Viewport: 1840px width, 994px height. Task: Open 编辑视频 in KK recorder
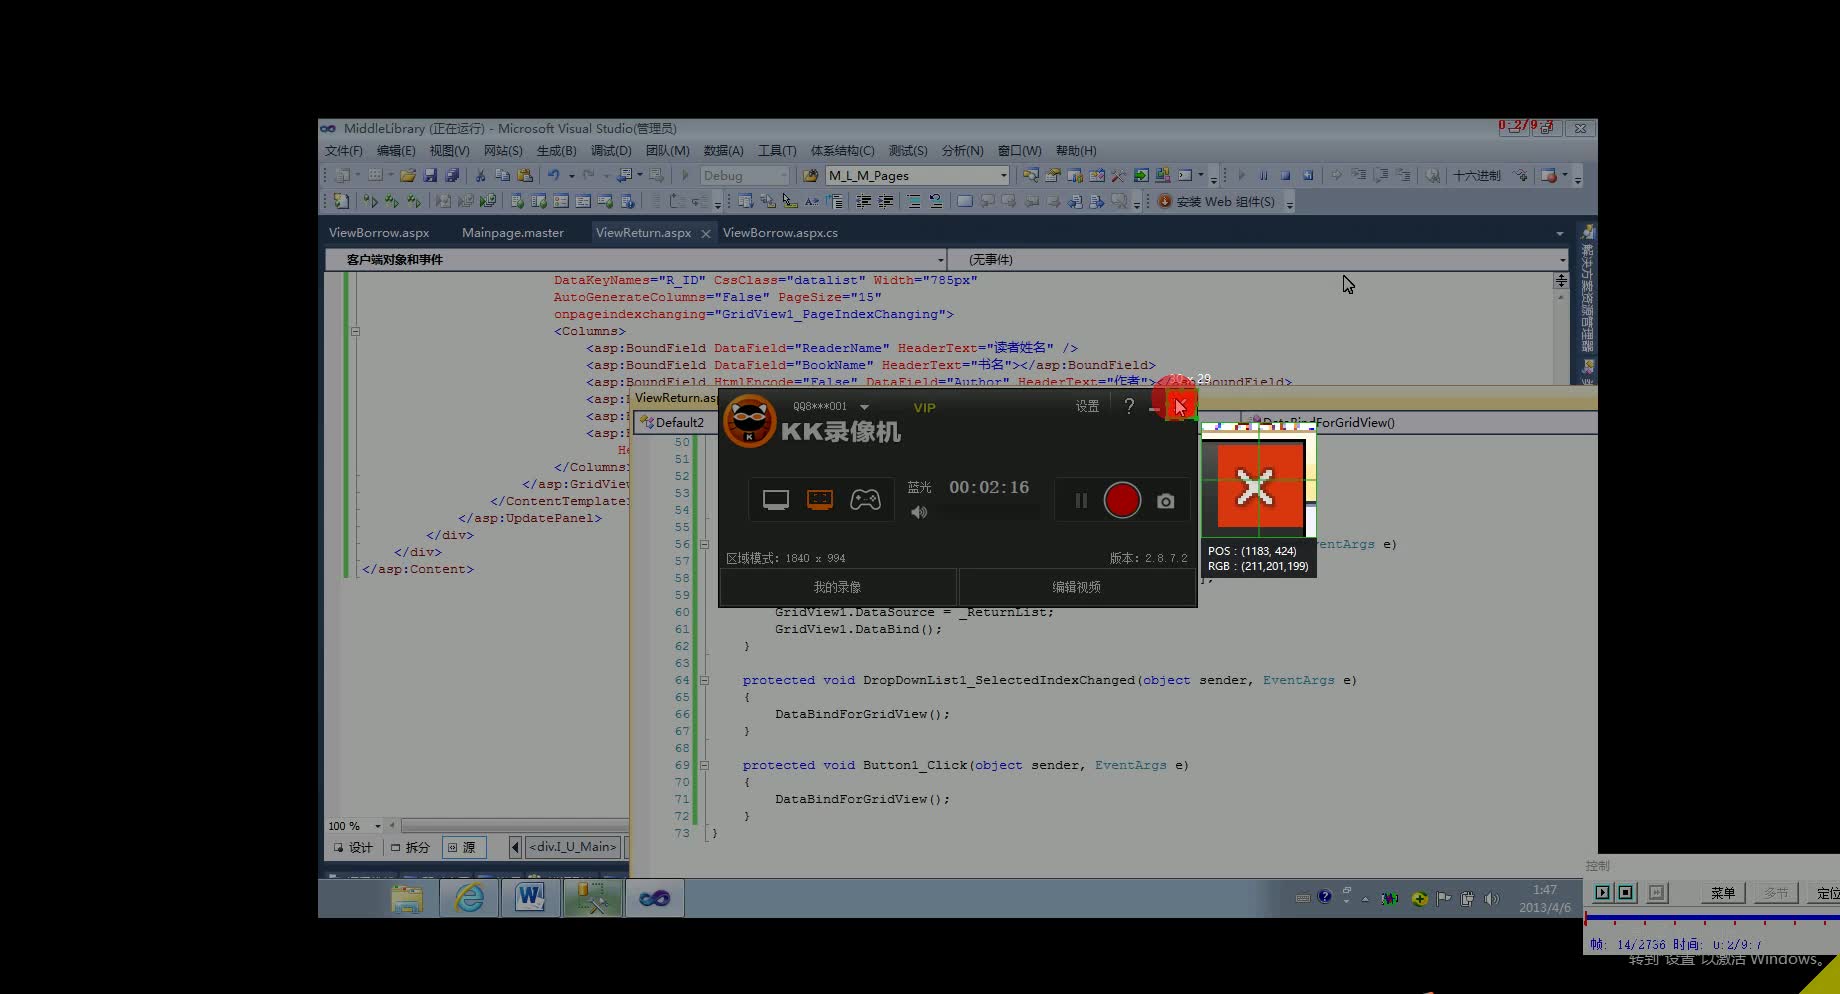(1076, 587)
